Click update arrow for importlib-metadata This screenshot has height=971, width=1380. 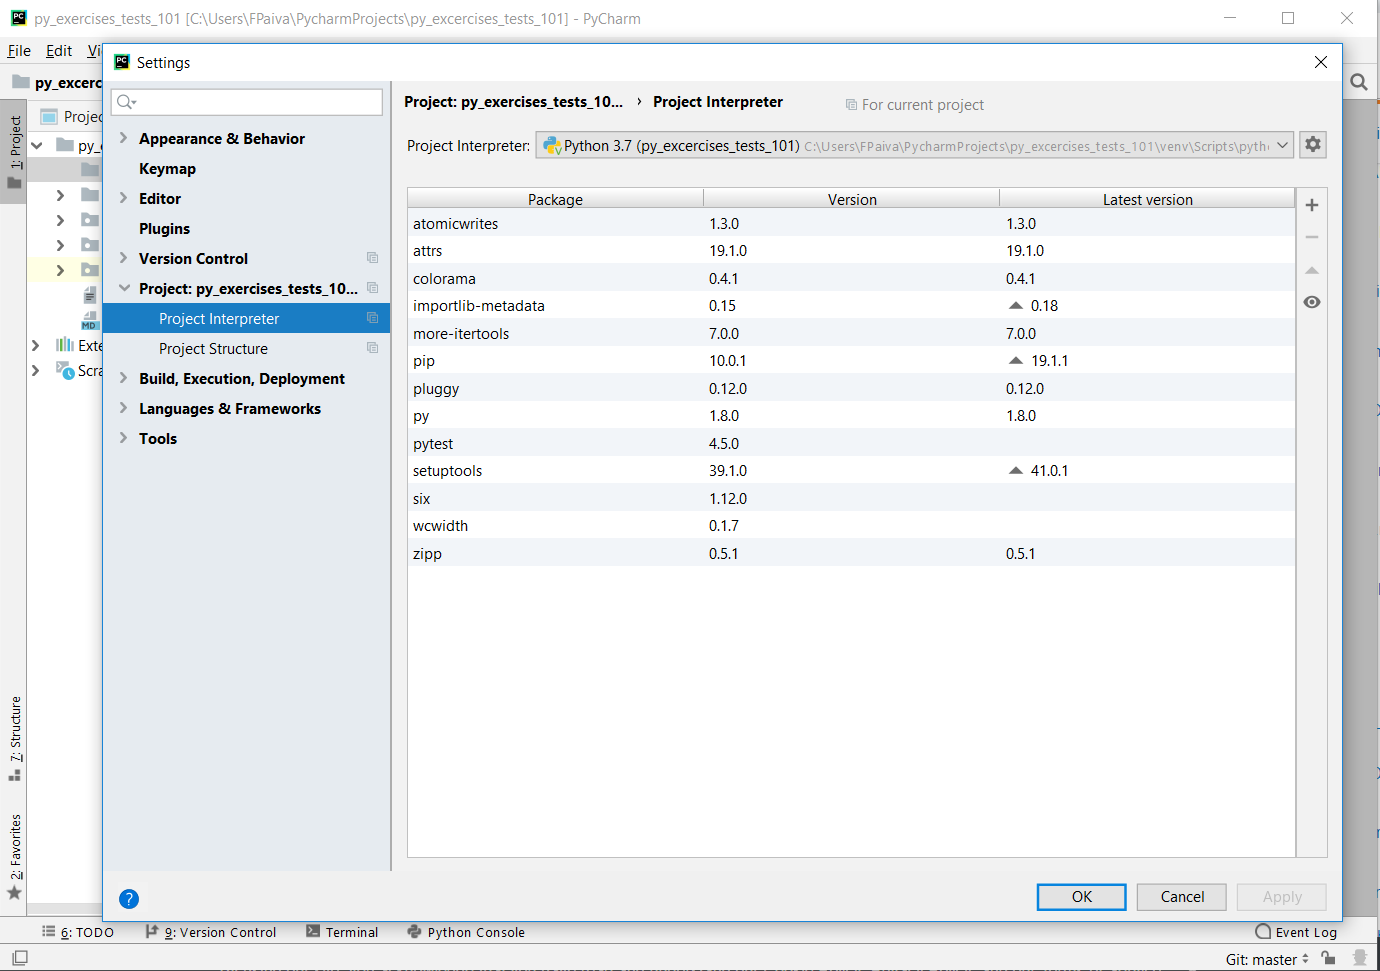(1016, 306)
